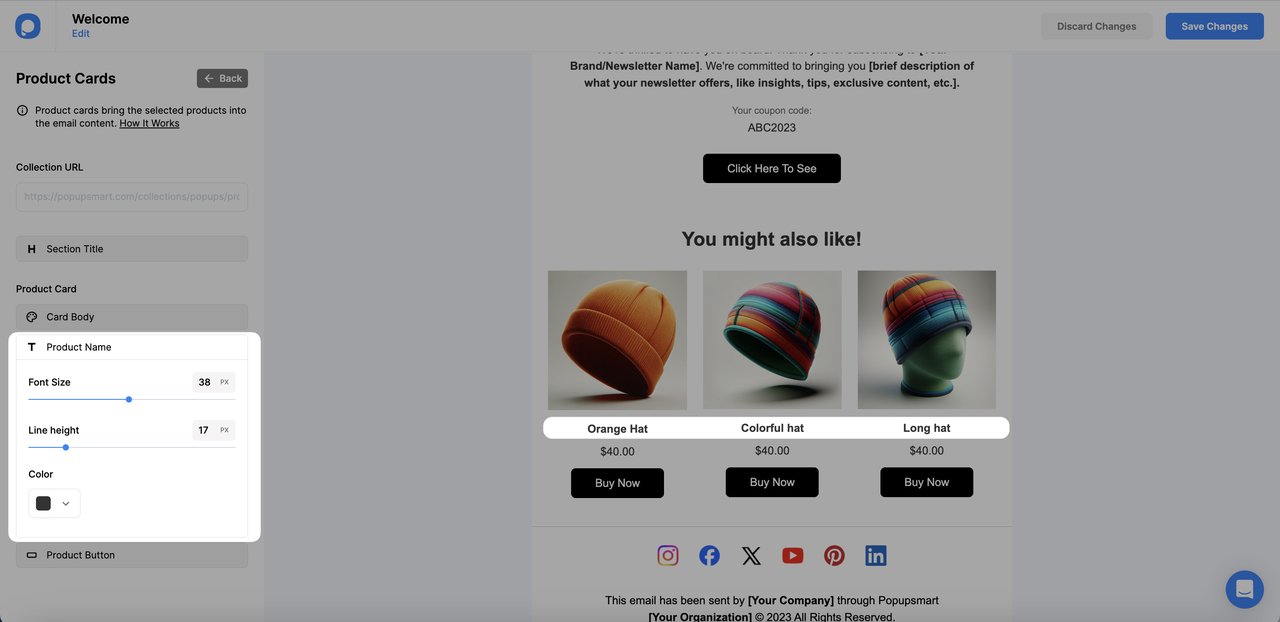Select the Orange Hat product image

pos(617,340)
